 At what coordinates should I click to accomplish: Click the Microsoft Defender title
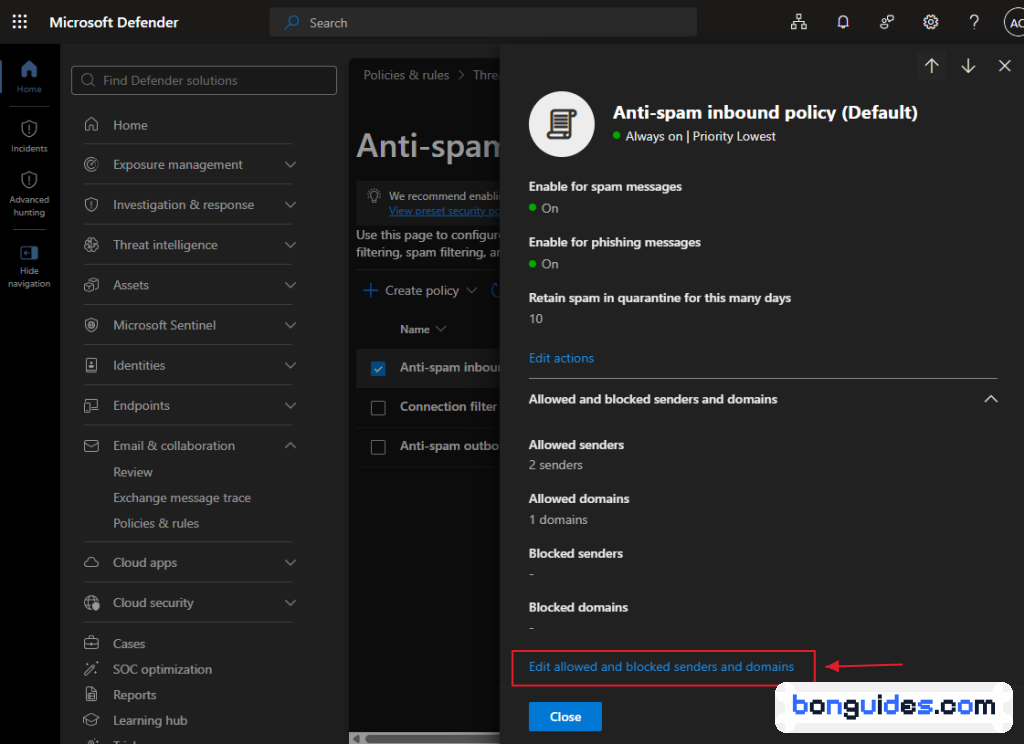click(x=114, y=22)
